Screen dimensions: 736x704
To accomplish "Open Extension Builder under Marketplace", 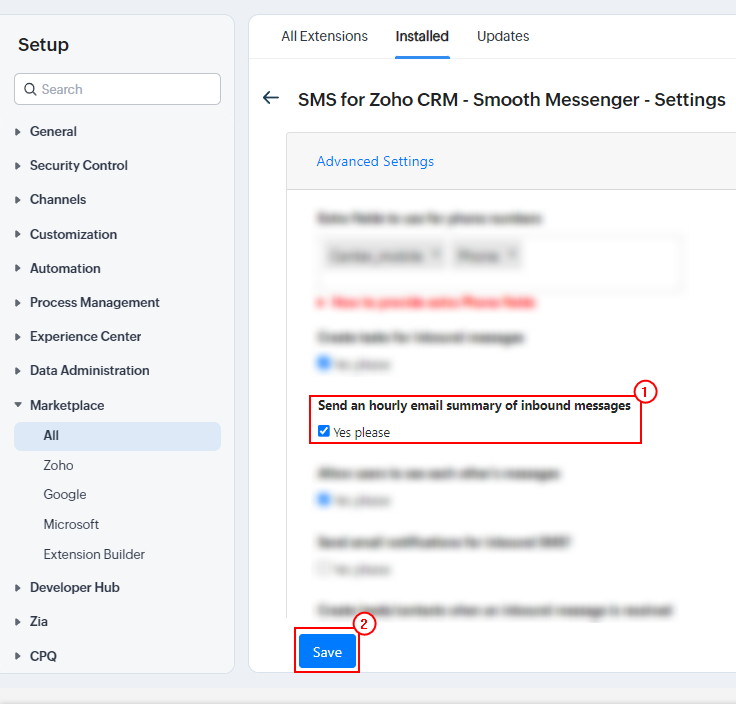I will [x=94, y=554].
